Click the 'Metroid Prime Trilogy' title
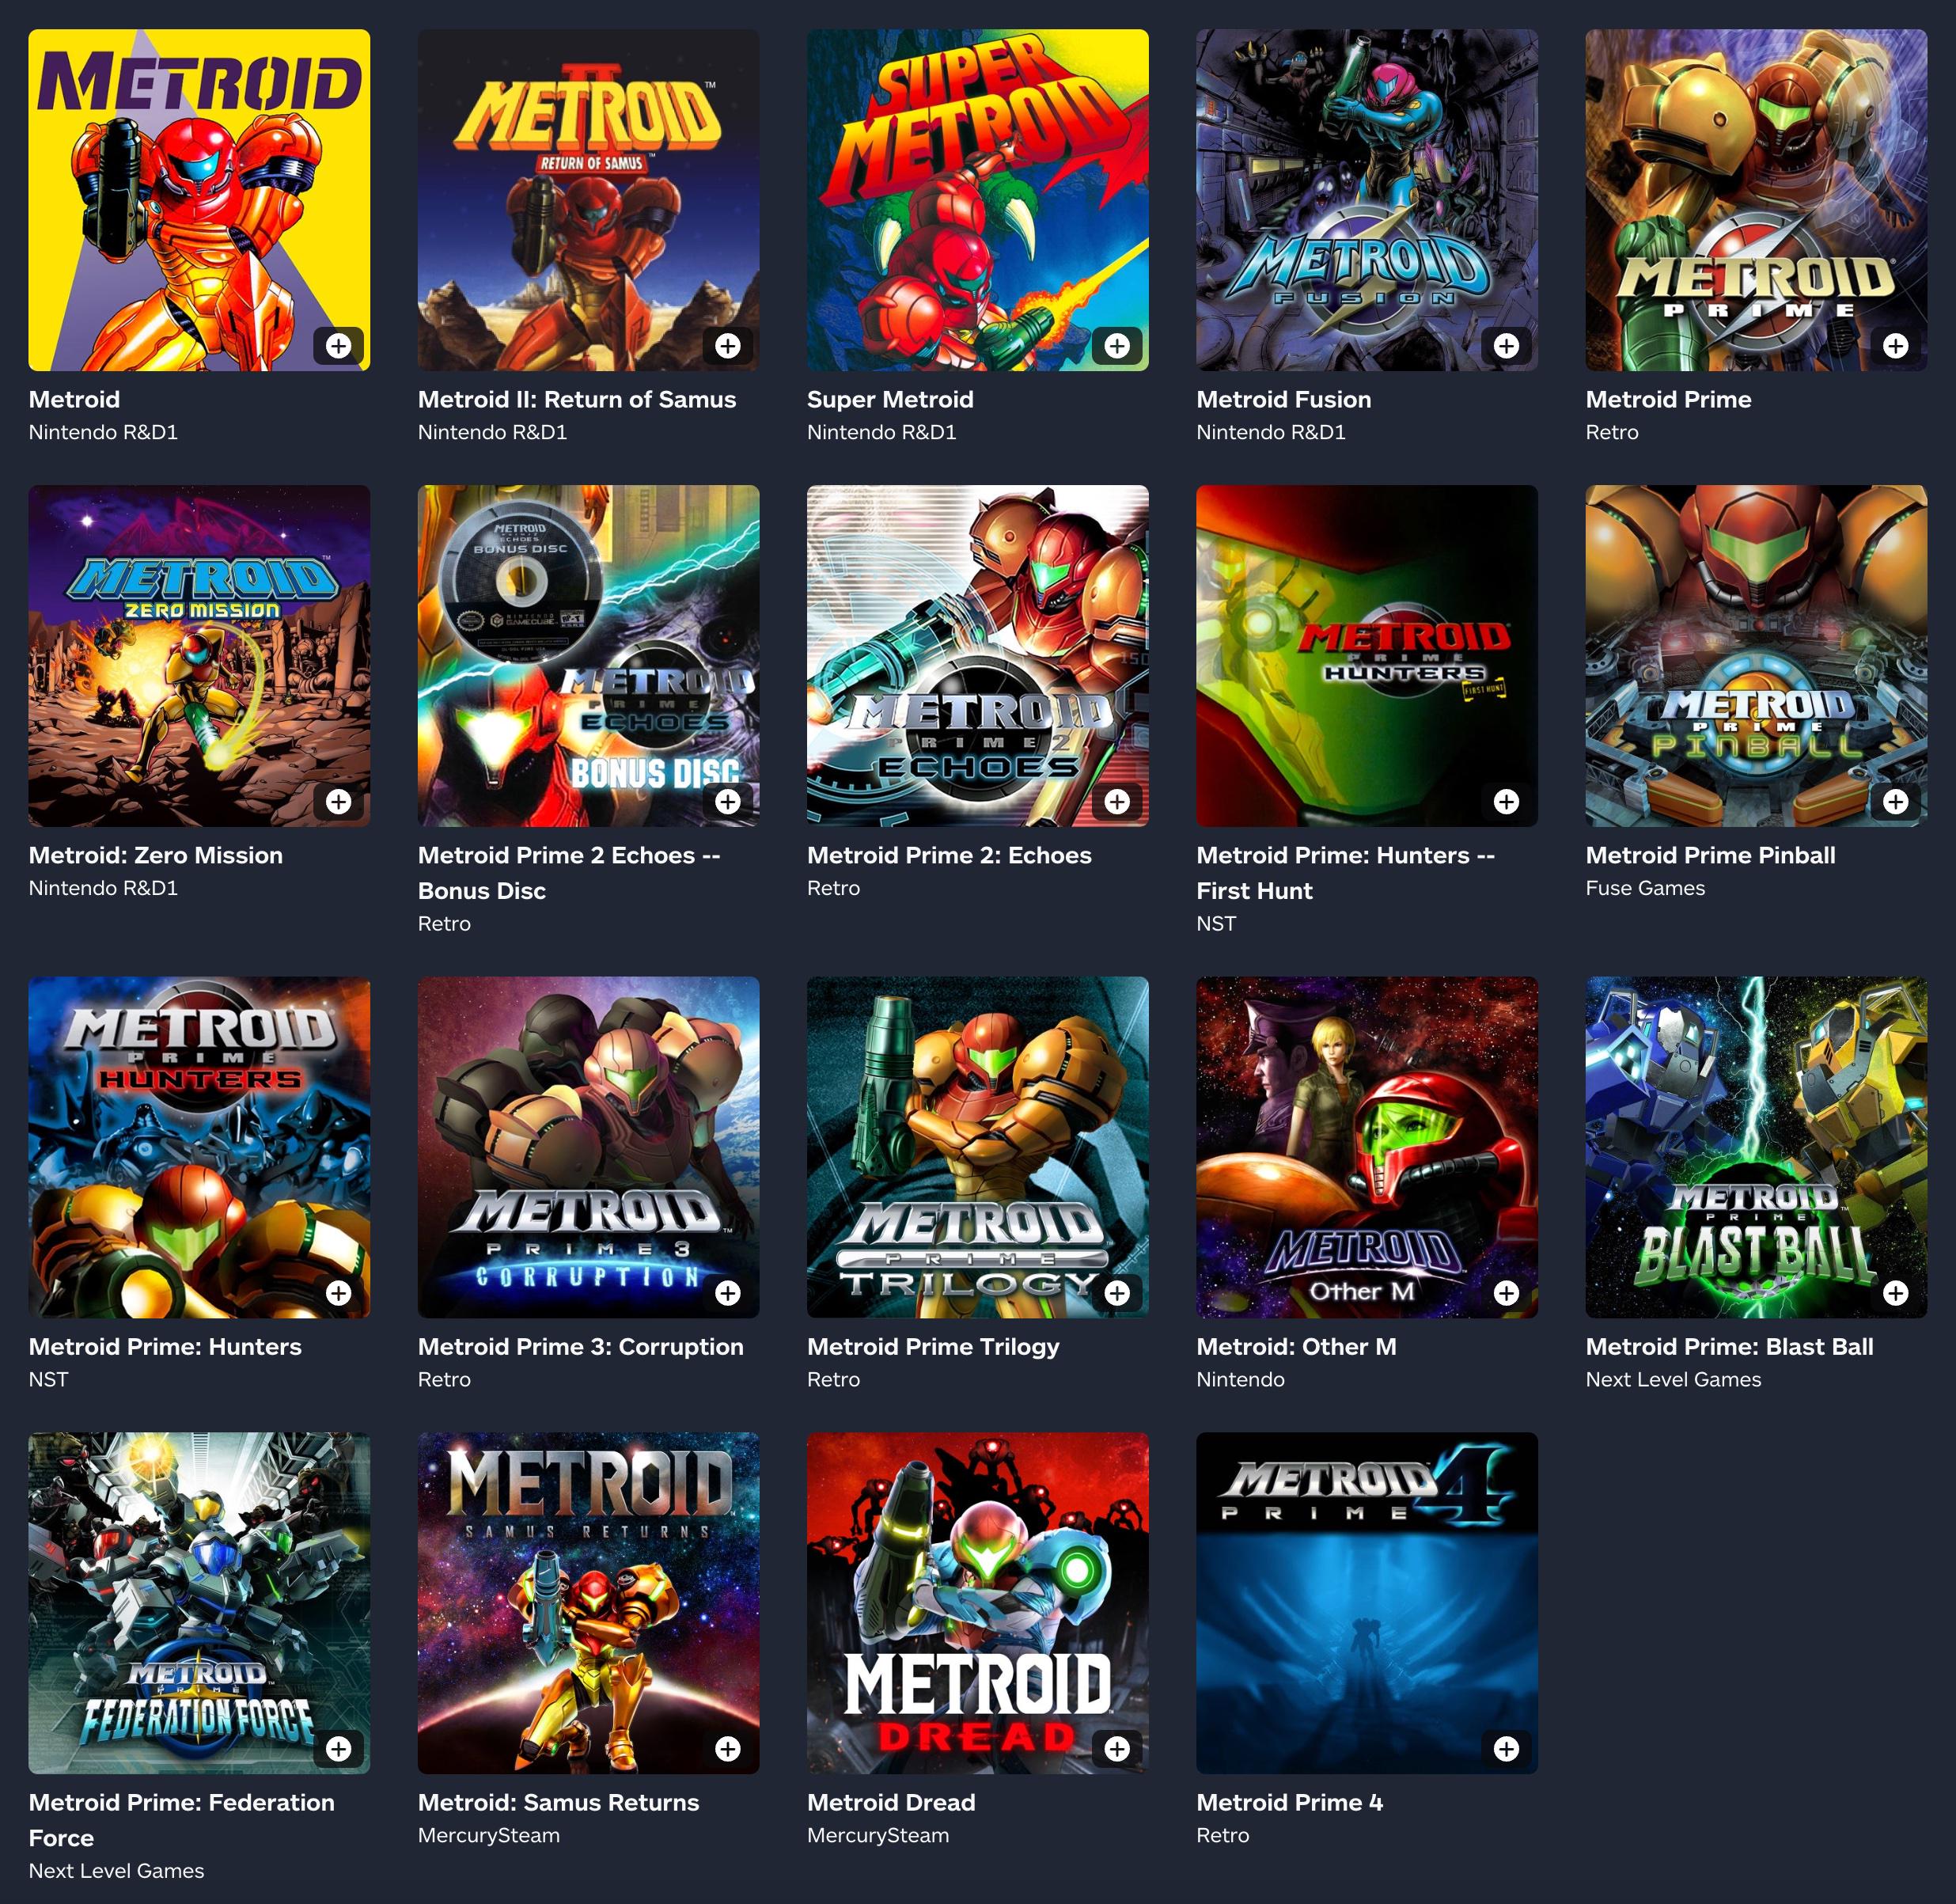Image resolution: width=1956 pixels, height=1904 pixels. [933, 1347]
